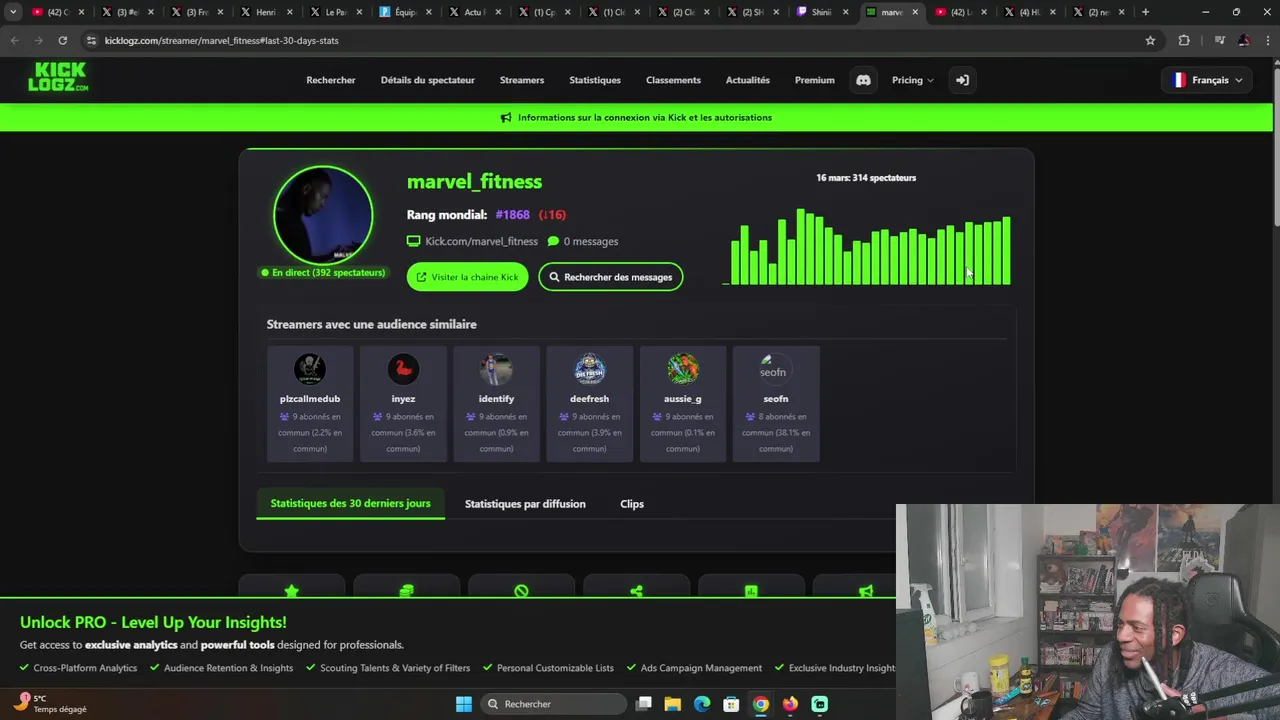Image resolution: width=1280 pixels, height=720 pixels.
Task: Switch to the Clips tab
Action: click(x=632, y=504)
